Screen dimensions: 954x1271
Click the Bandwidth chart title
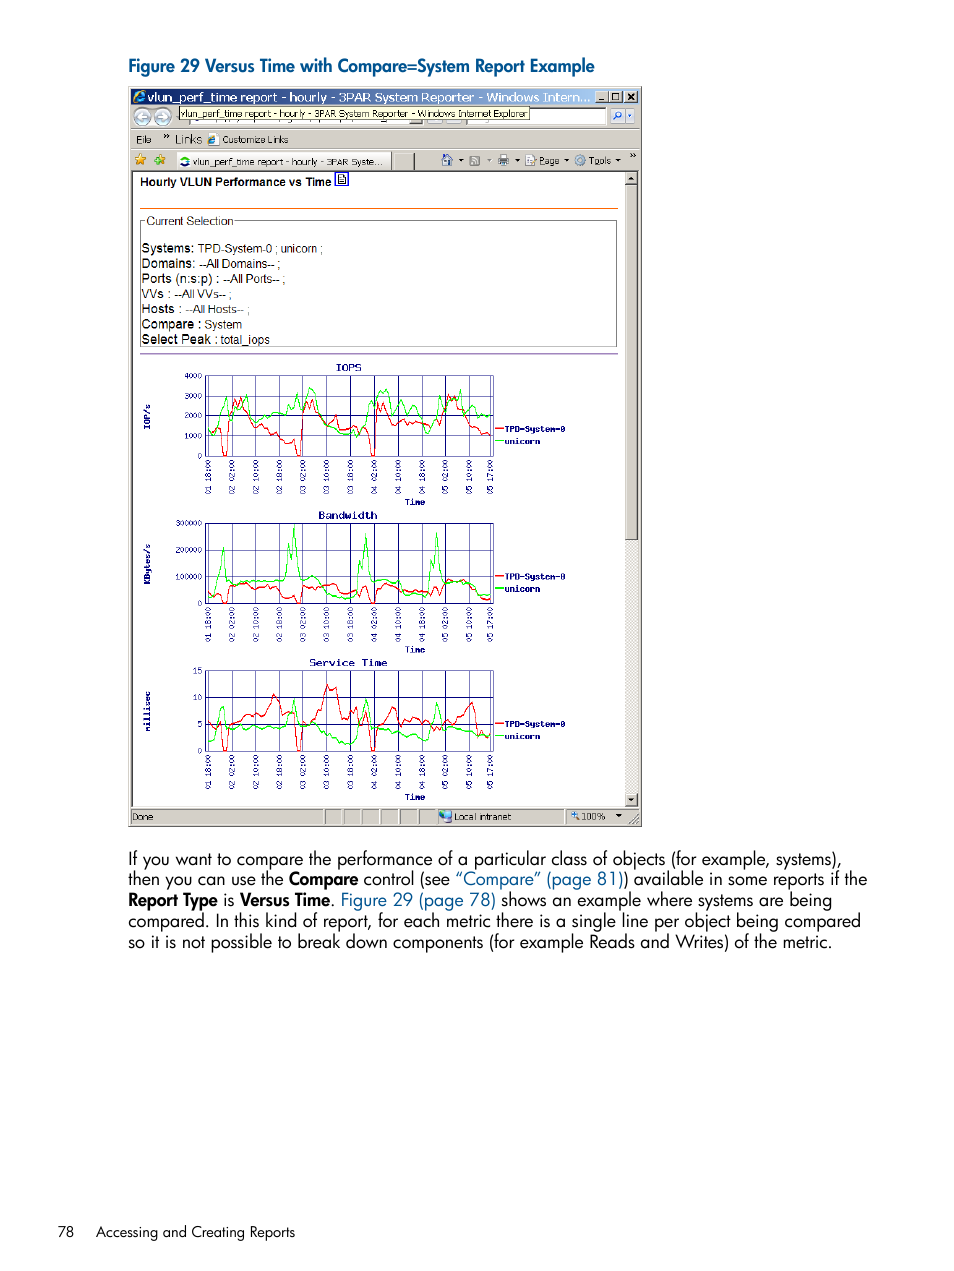[348, 515]
